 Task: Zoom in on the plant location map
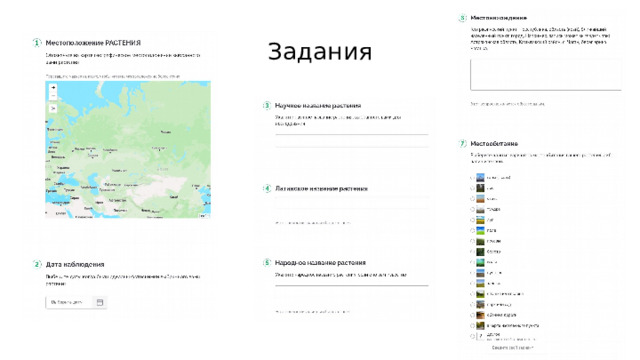[53, 87]
